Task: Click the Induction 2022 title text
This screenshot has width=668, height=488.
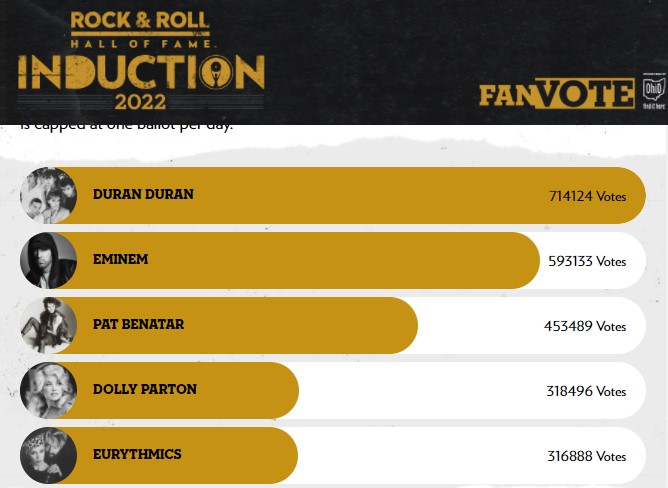Action: 141,82
